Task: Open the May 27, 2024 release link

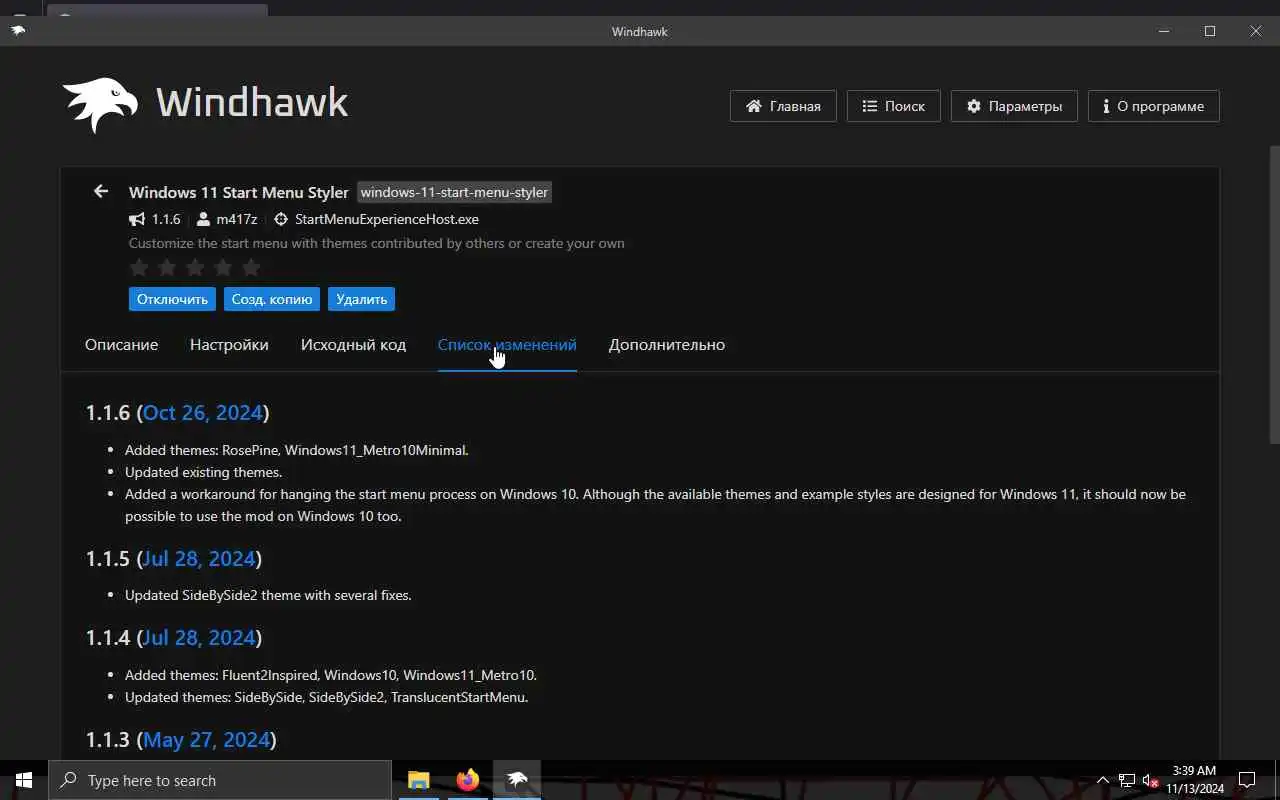Action: pos(207,739)
